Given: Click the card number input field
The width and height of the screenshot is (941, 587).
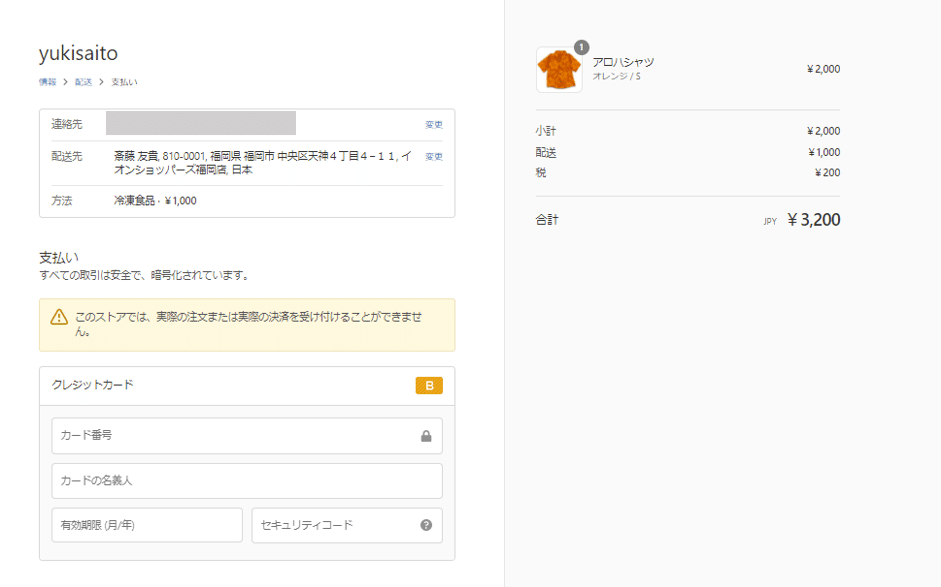Looking at the screenshot, I should [230, 436].
